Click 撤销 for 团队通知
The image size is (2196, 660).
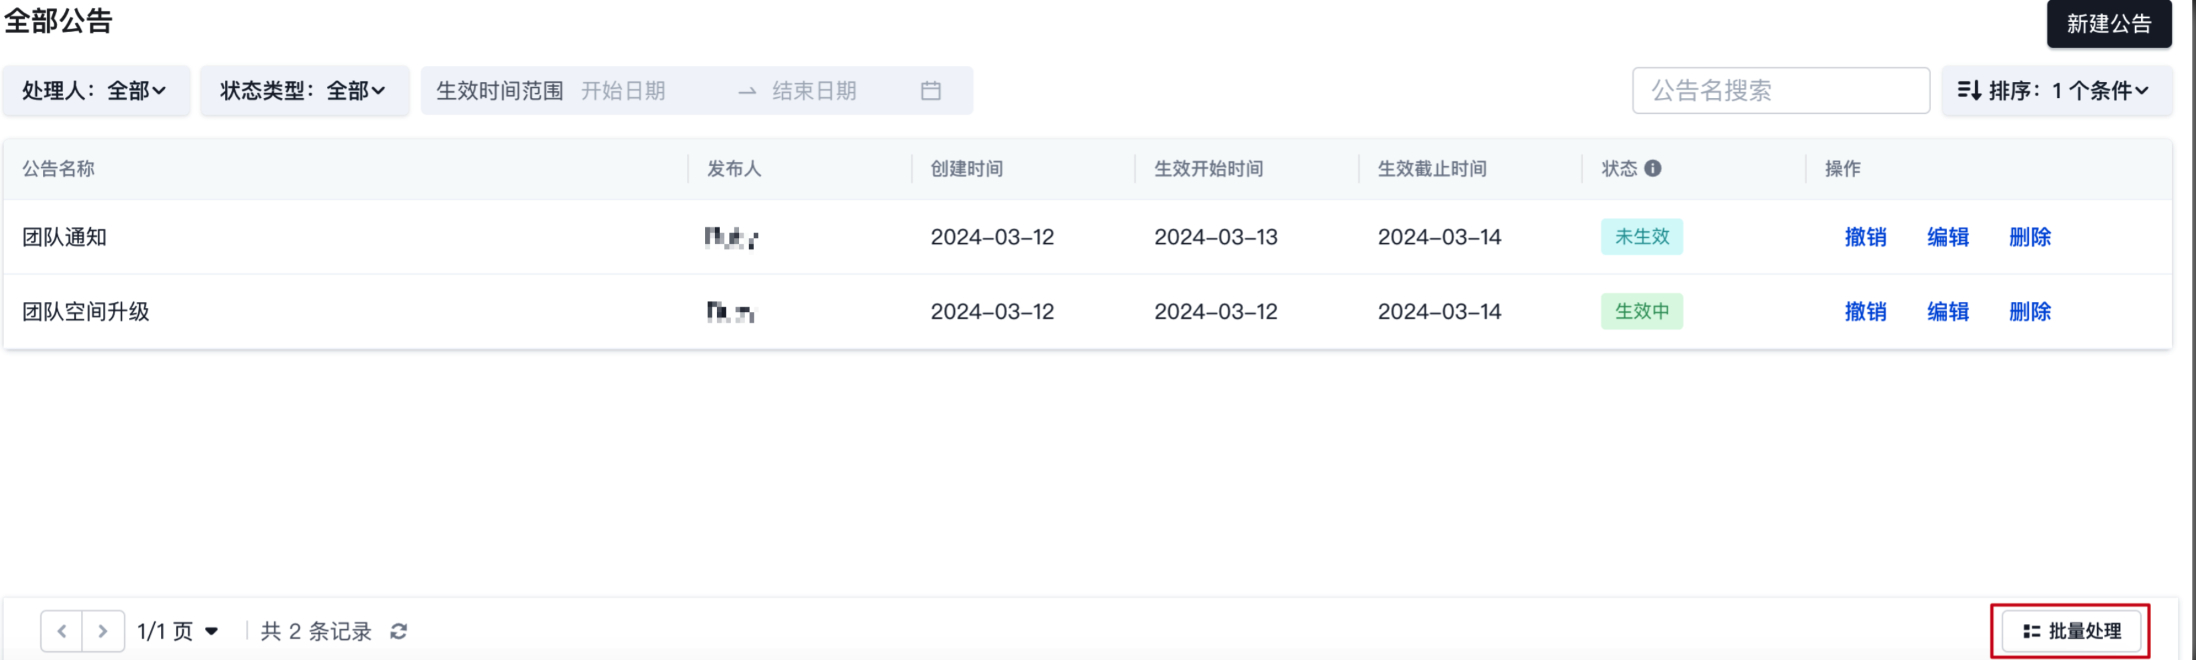tap(1865, 237)
